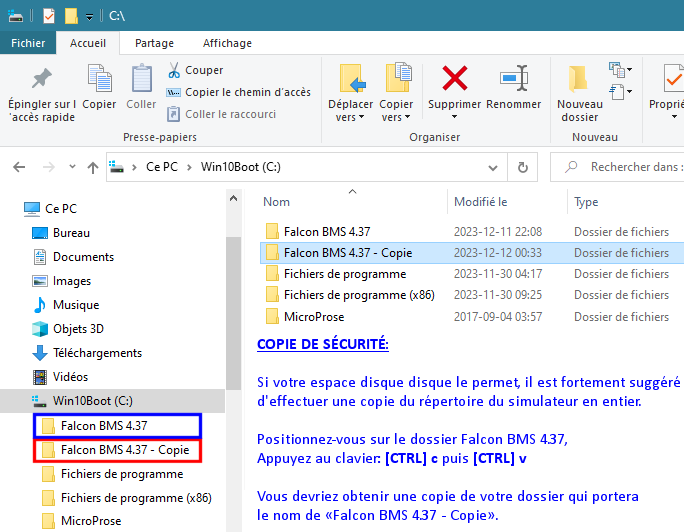Sort files by Modifié le column
The height and width of the screenshot is (532, 684).
481,202
